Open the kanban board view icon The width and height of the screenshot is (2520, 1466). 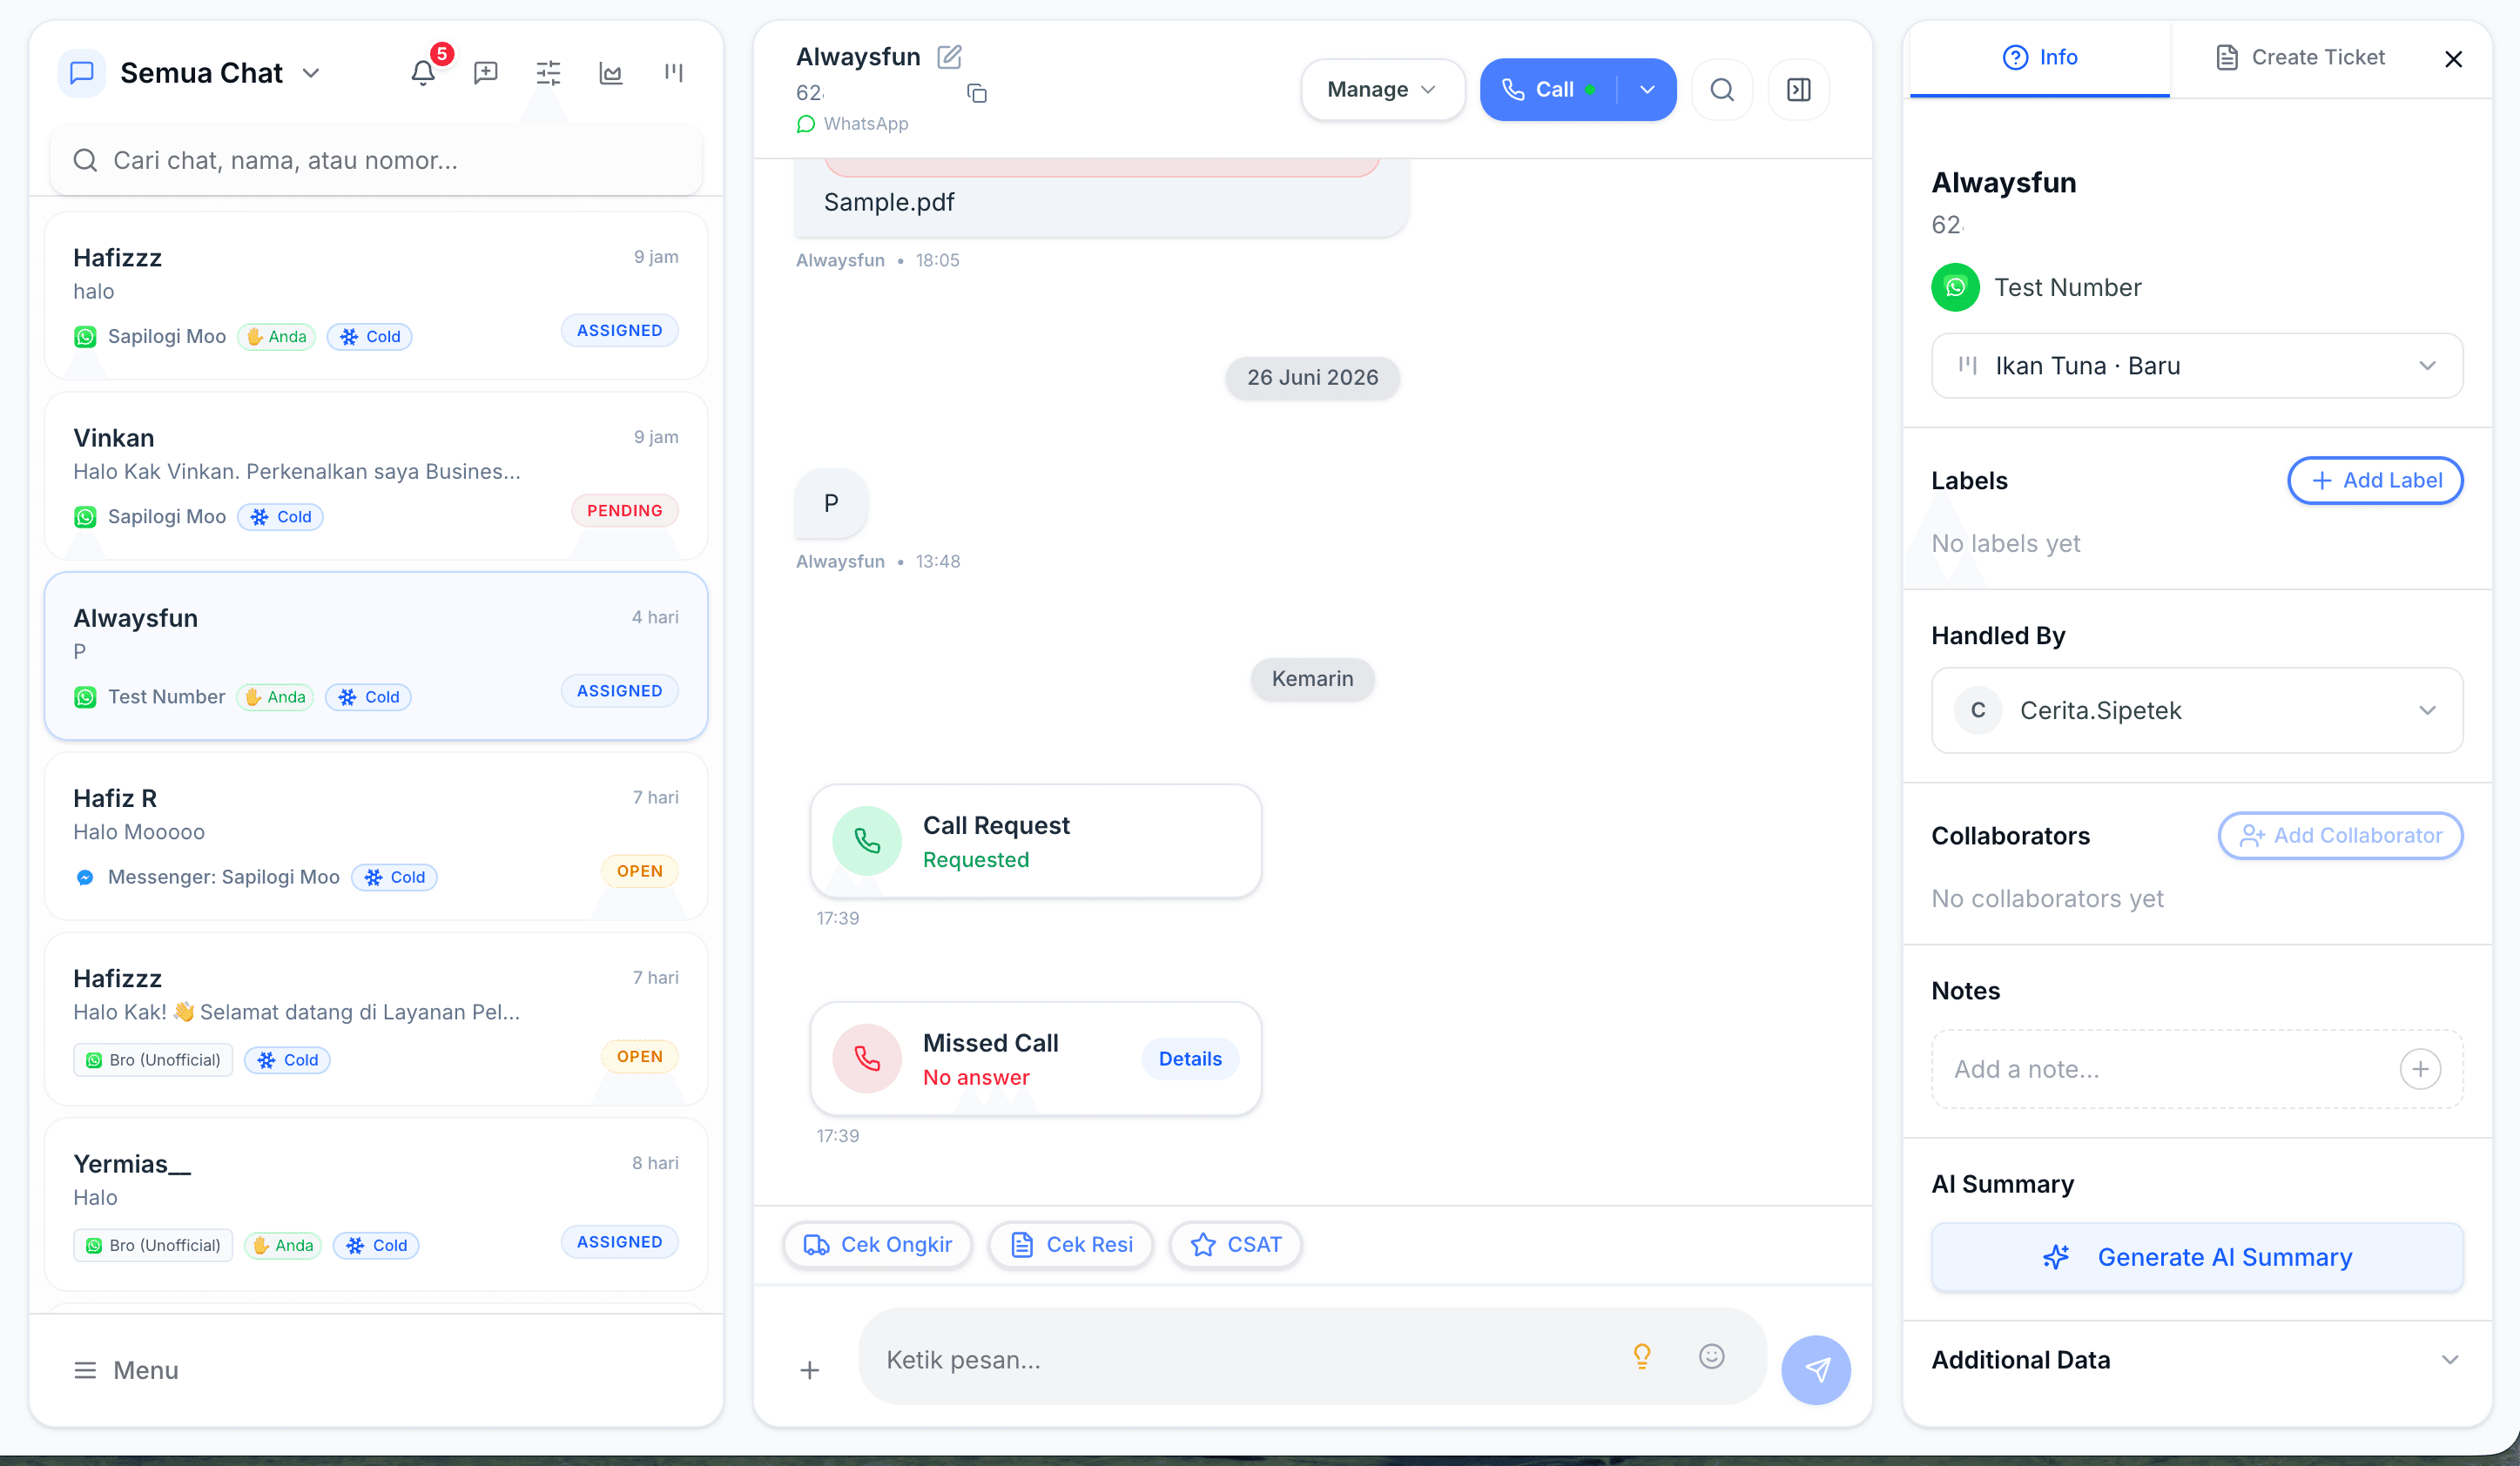point(674,73)
